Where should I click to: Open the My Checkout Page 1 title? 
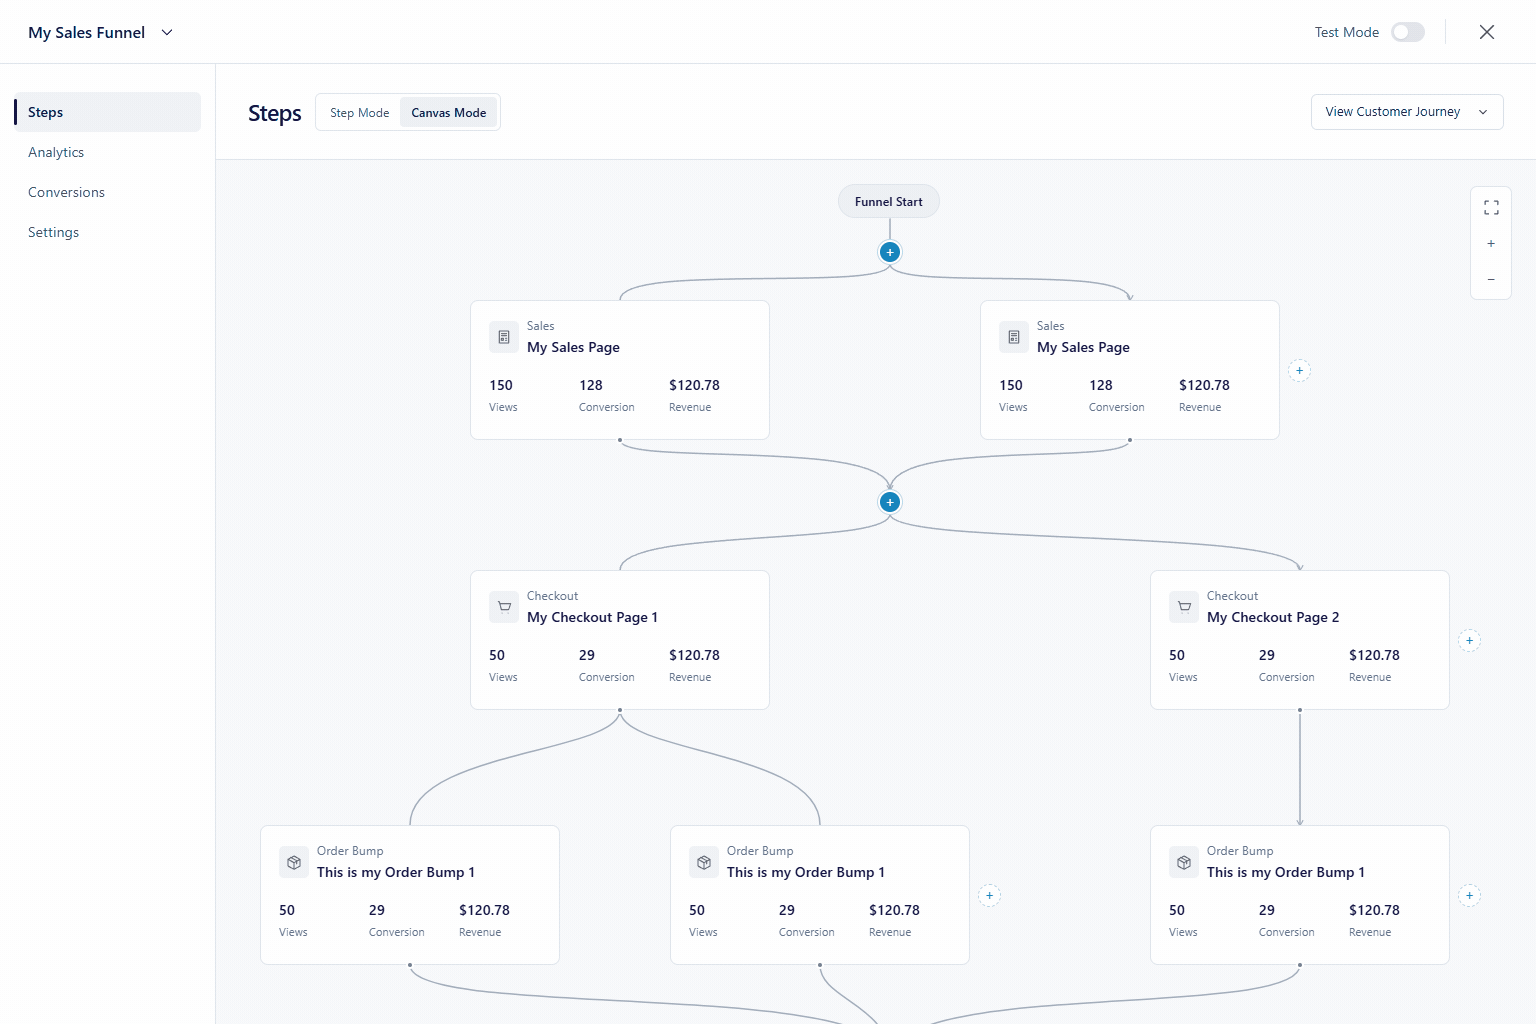(592, 617)
